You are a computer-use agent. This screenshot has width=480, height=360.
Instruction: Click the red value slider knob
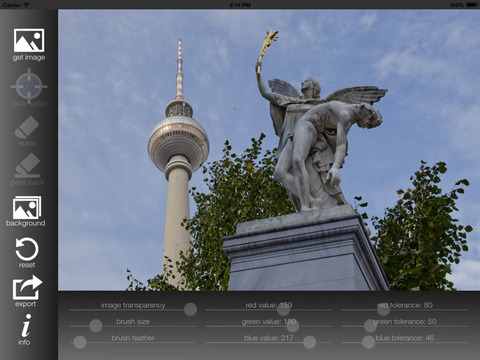tap(283, 309)
